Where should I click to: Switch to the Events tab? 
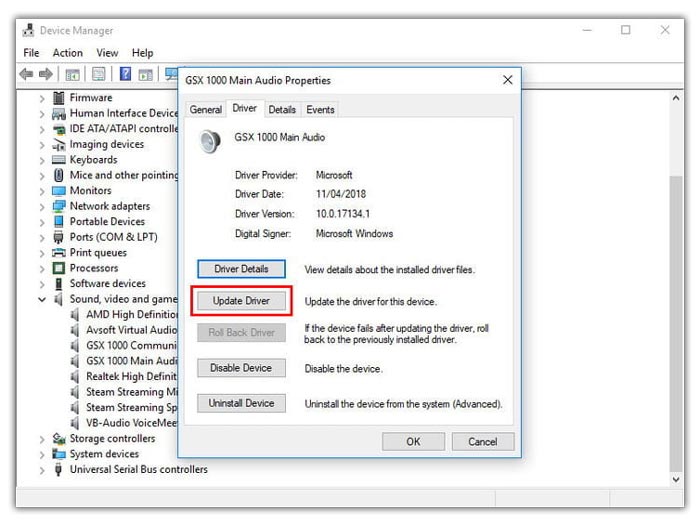click(320, 109)
